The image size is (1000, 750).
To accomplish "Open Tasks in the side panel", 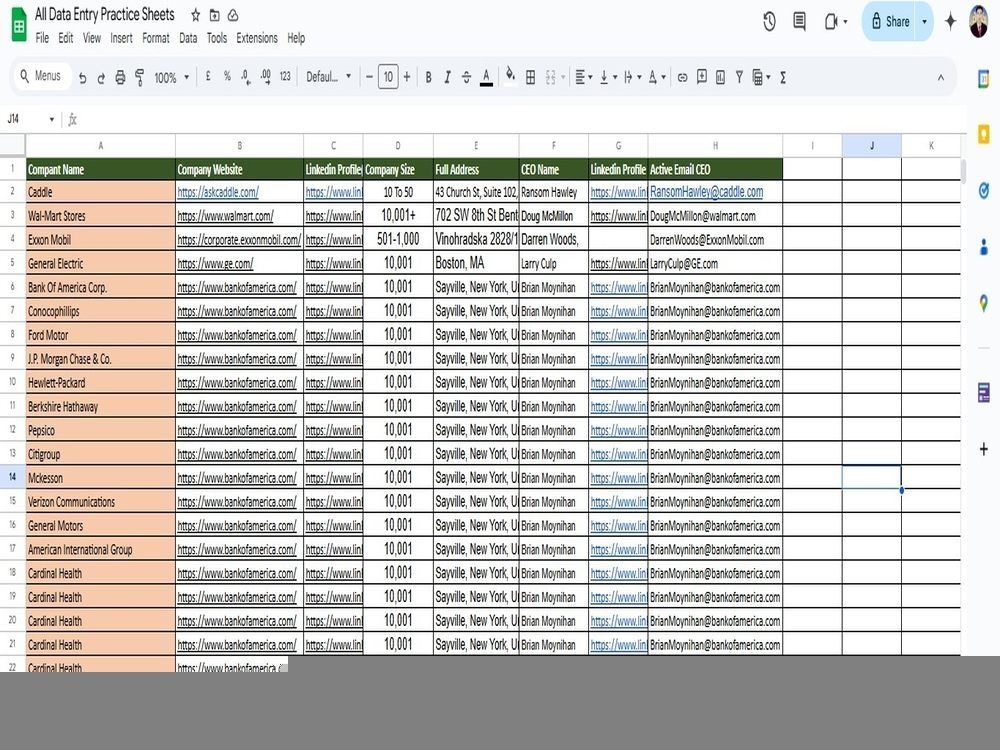I will 984,190.
